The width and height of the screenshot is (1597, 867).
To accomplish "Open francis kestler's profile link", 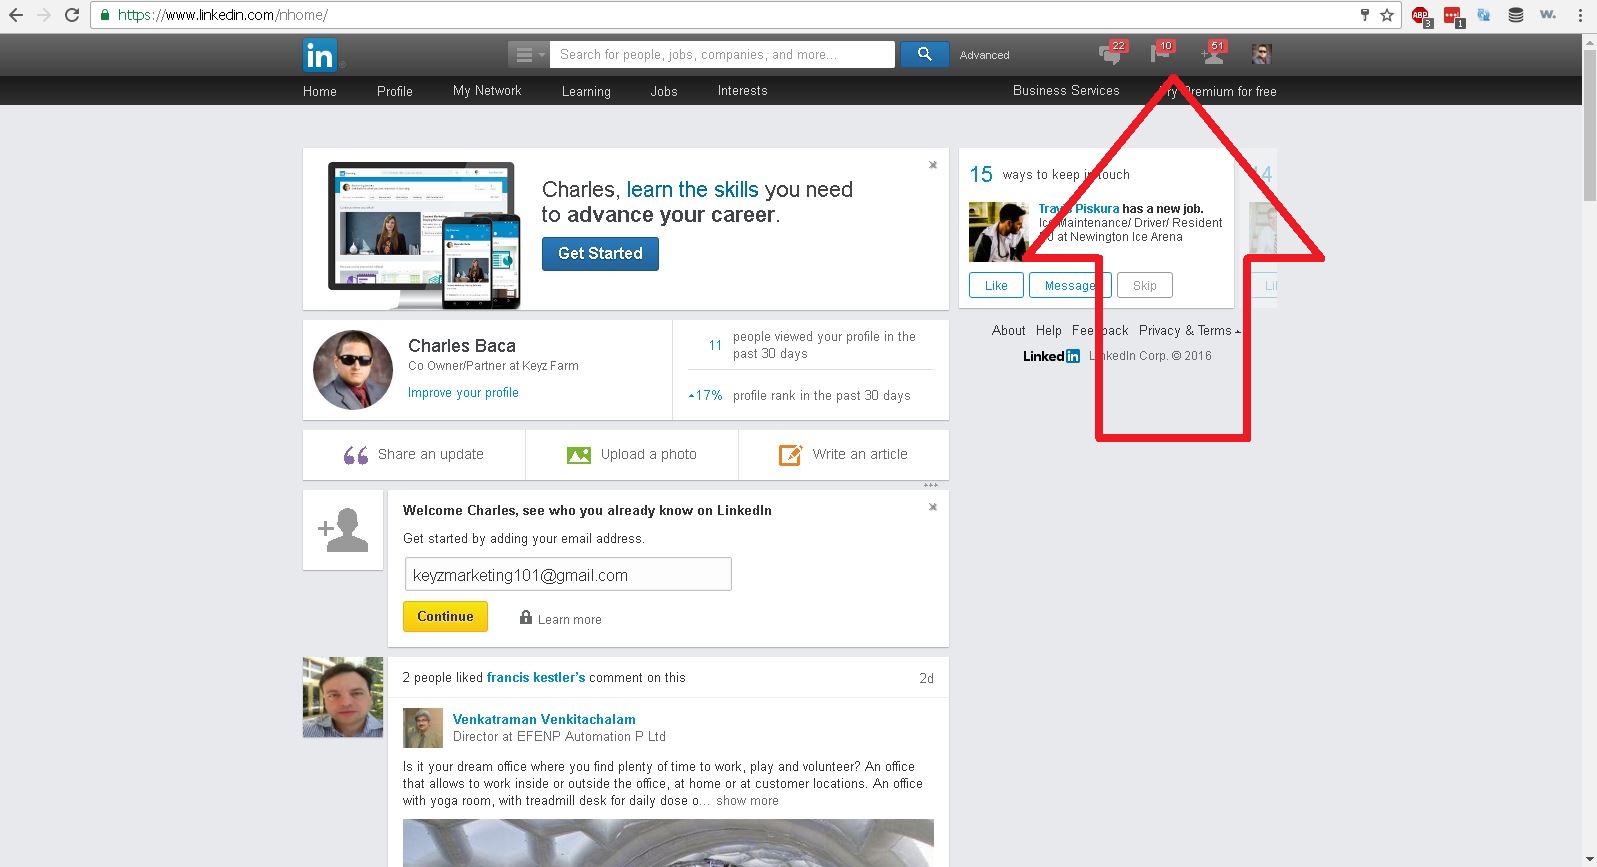I will tap(536, 678).
